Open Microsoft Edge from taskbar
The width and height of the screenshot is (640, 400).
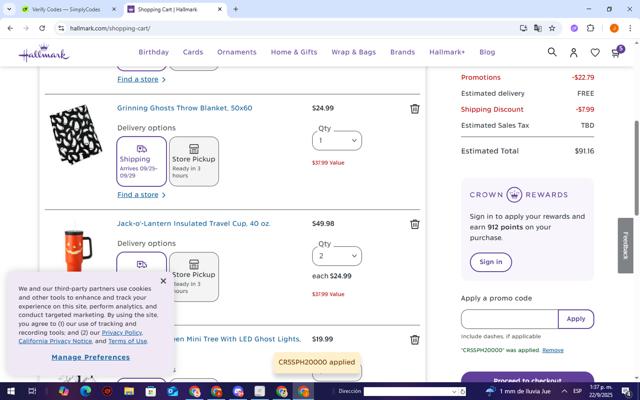pos(86,391)
